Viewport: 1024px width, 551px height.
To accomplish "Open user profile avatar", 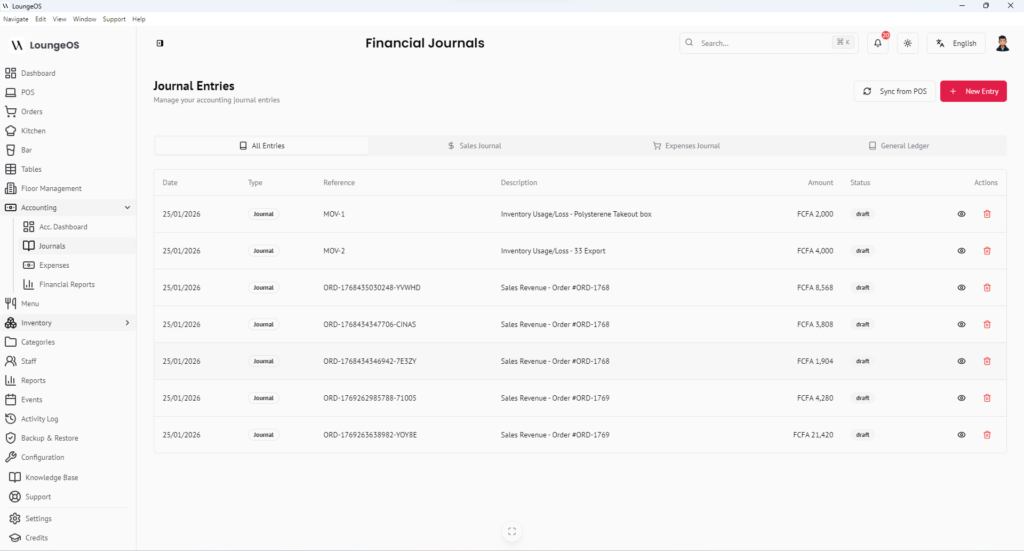I will [x=1002, y=43].
